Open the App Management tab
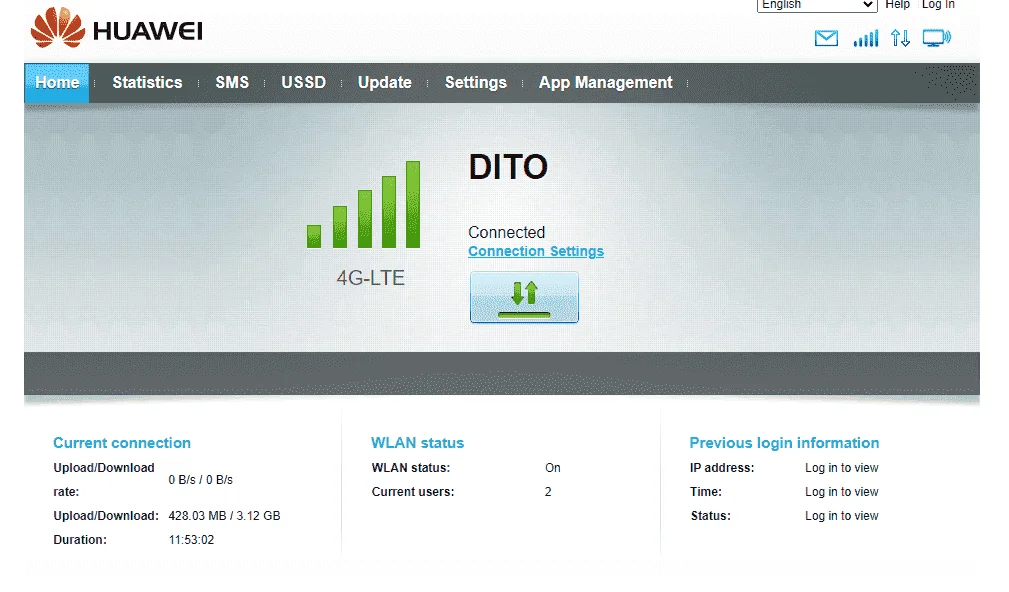This screenshot has width=1009, height=592. 606,83
